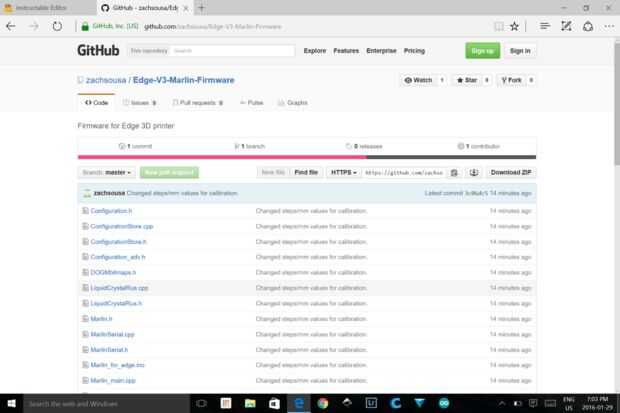Screen dimensions: 620x413
Task: Click the Find file button
Action: [x=306, y=172]
